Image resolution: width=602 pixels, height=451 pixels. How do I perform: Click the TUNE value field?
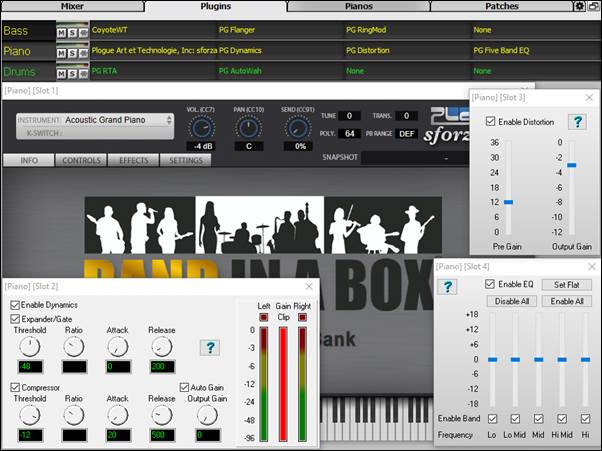[x=349, y=116]
